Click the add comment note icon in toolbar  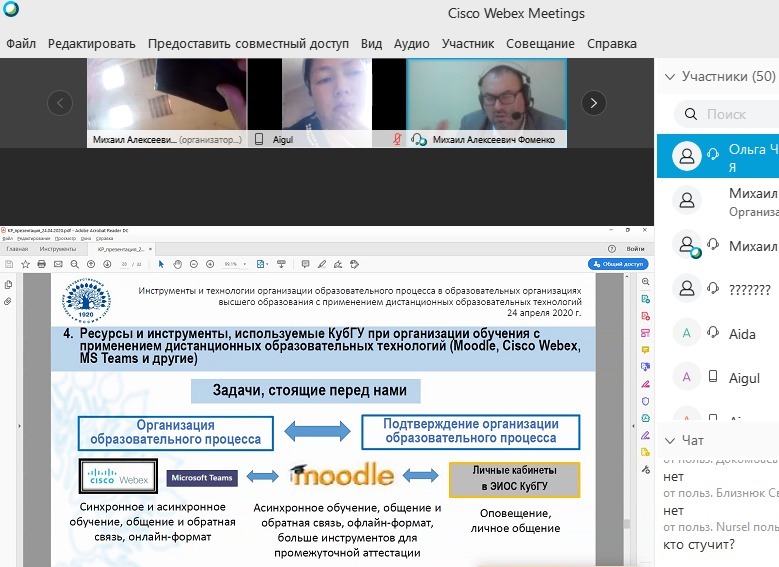click(x=305, y=264)
